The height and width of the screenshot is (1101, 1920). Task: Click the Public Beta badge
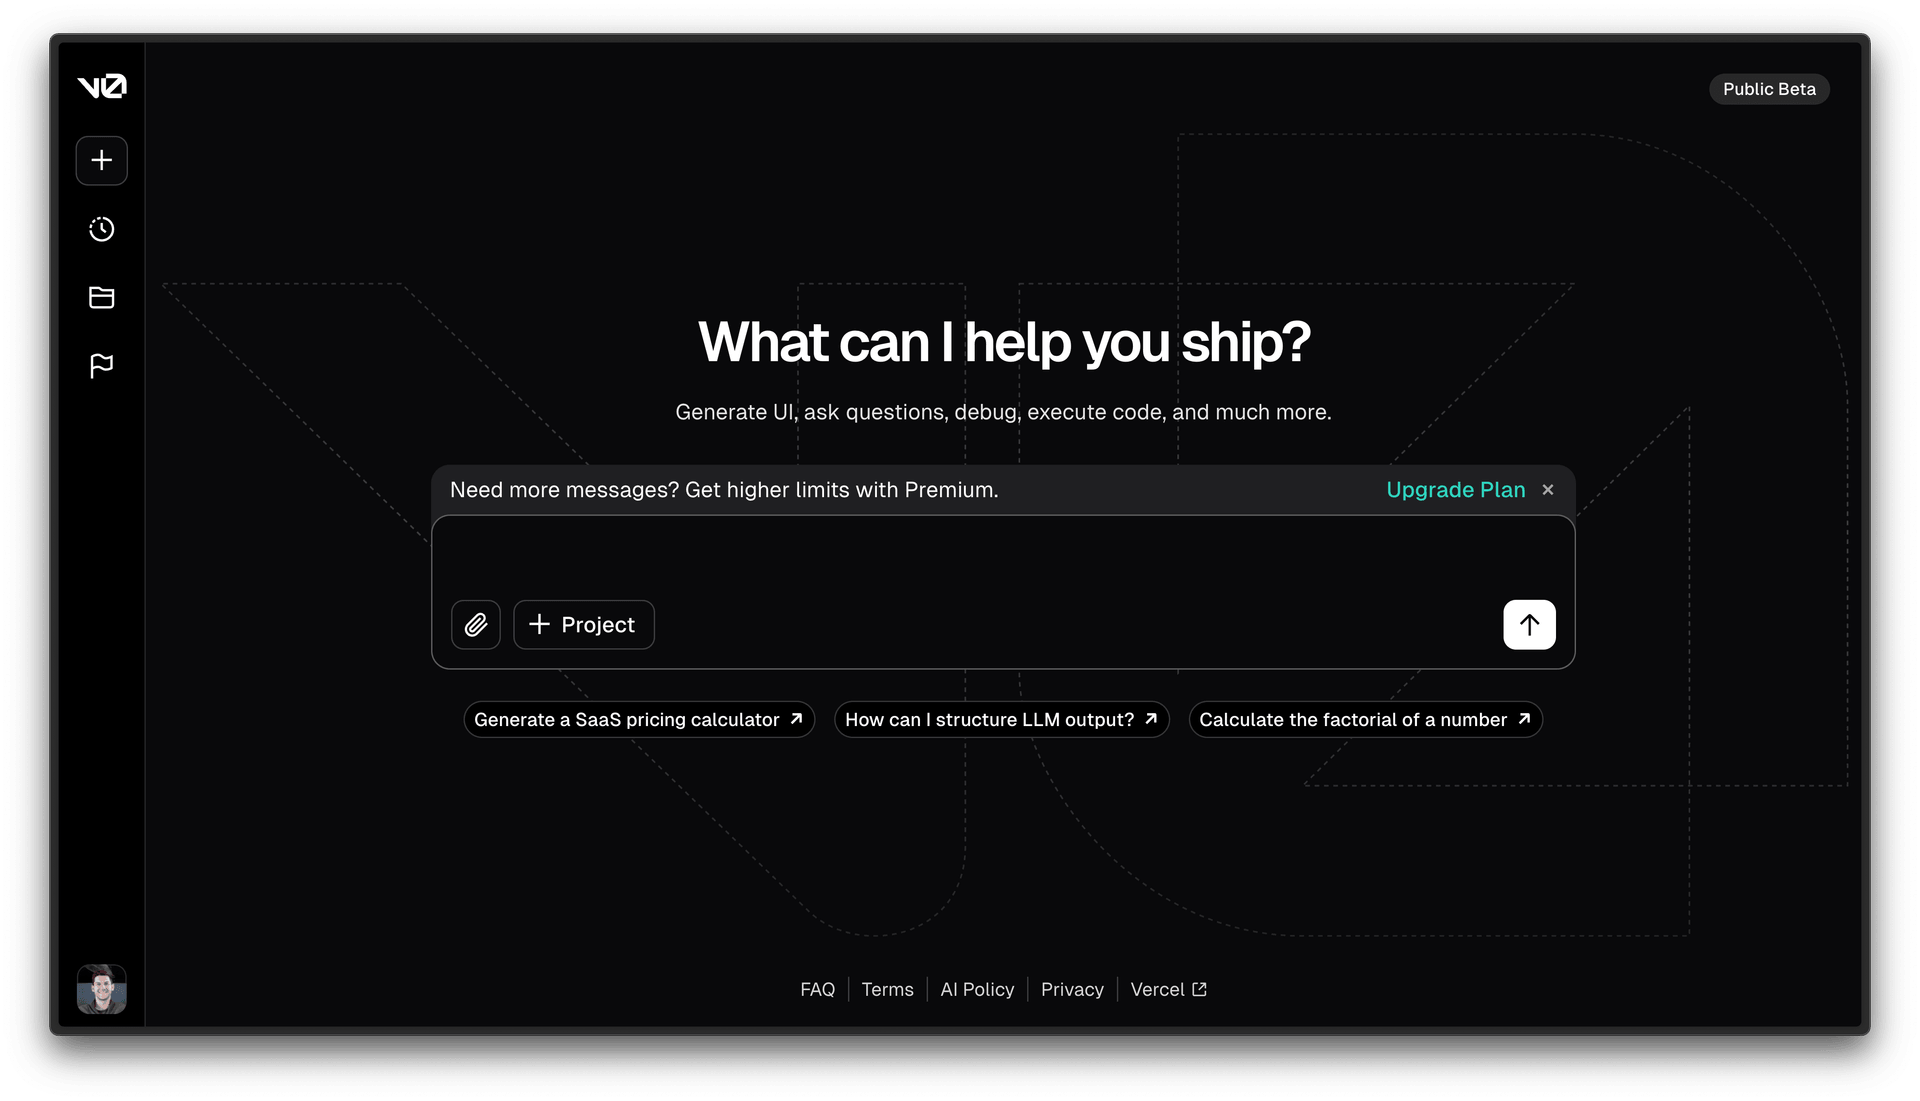click(x=1769, y=89)
